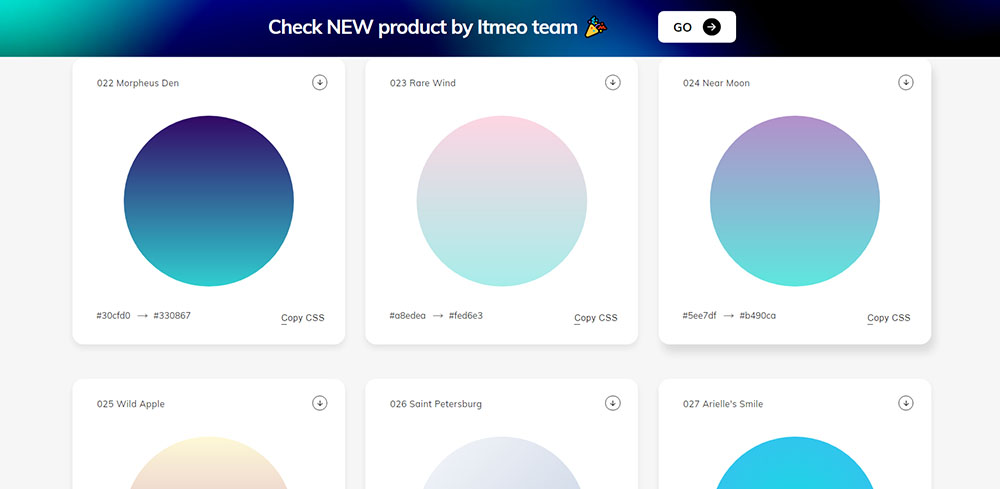The width and height of the screenshot is (1000, 489).
Task: Download the 022 Morpheus Den gradient
Action: coord(320,82)
